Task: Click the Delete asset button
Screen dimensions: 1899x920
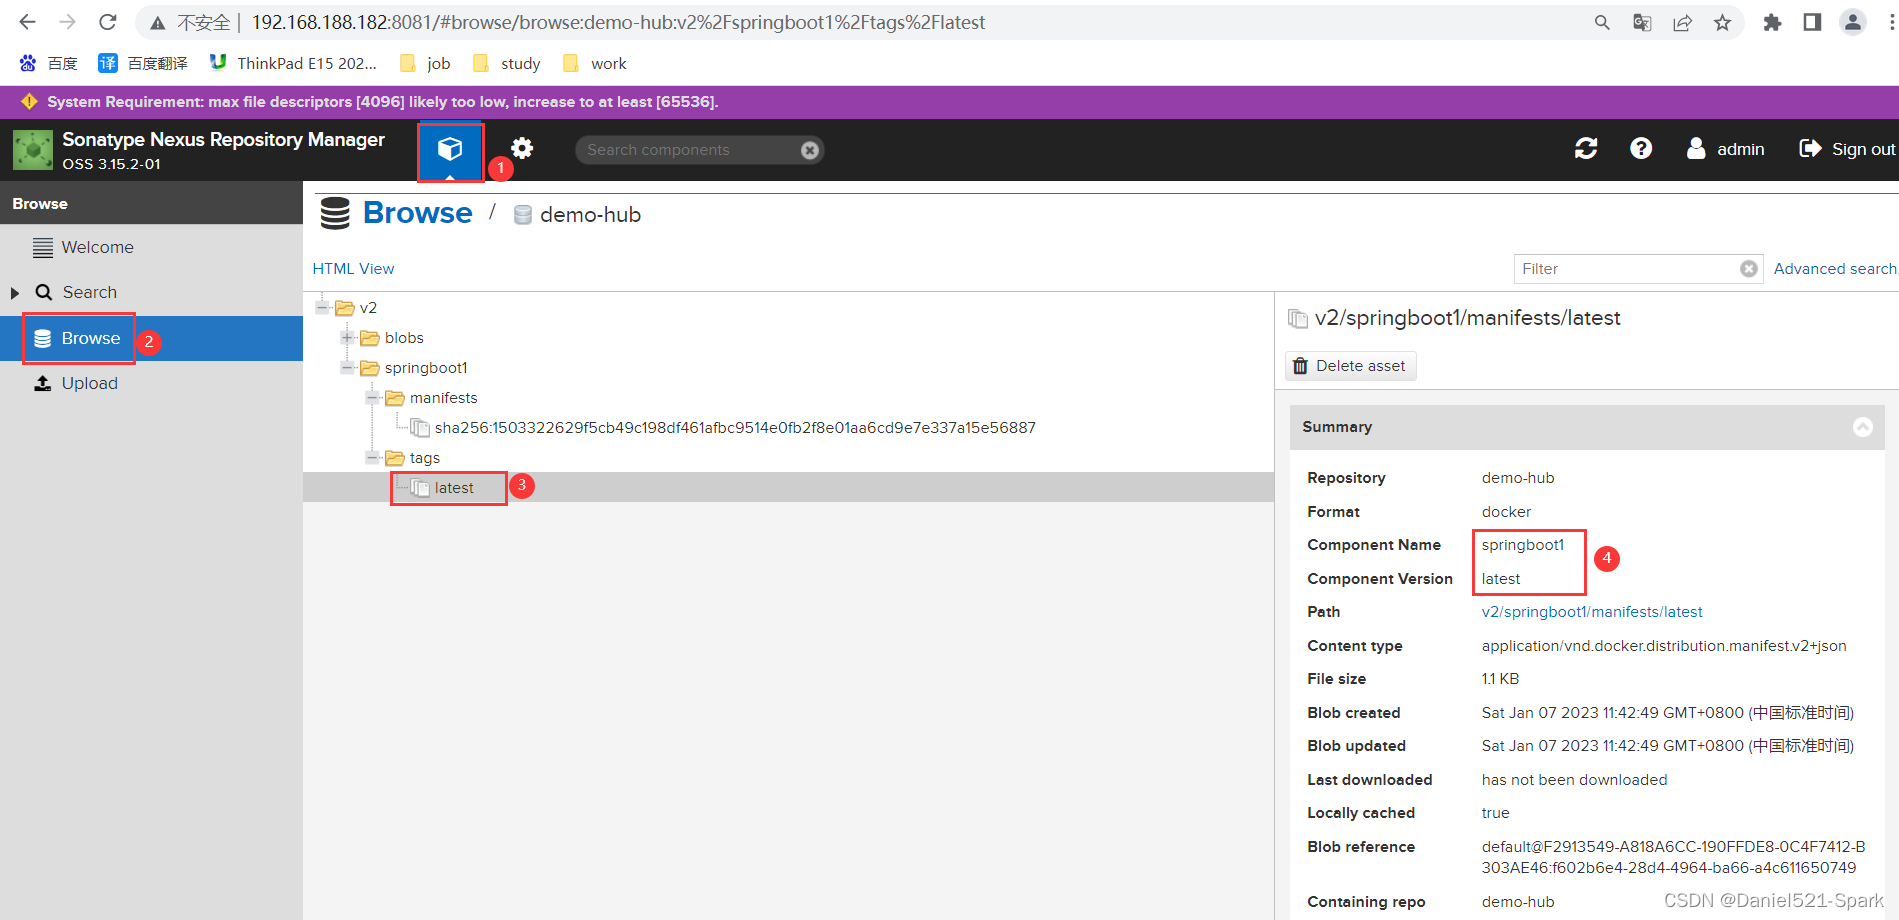Action: point(1350,366)
